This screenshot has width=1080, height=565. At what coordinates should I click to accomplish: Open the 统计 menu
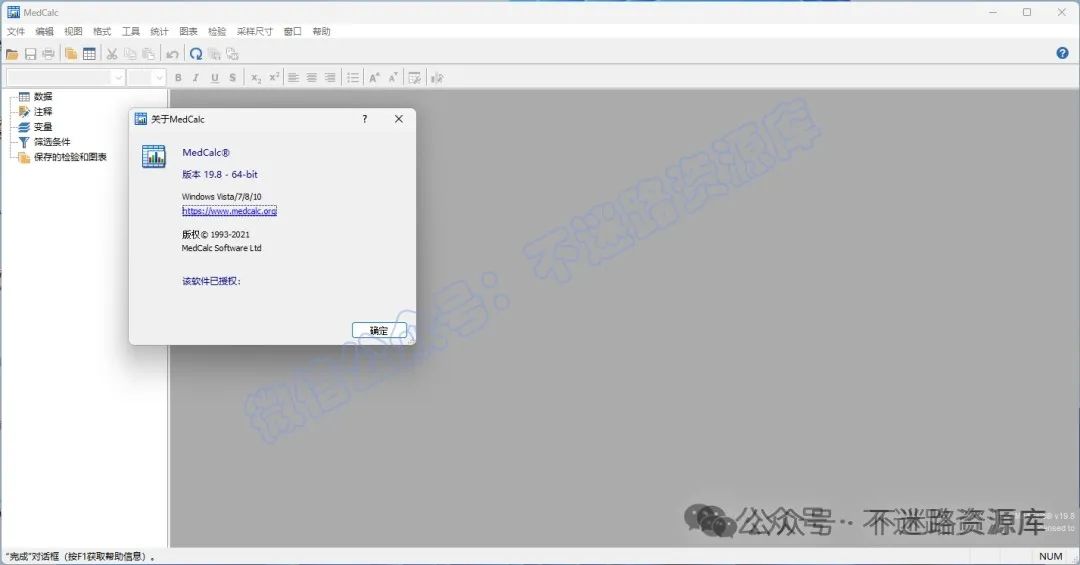159,32
